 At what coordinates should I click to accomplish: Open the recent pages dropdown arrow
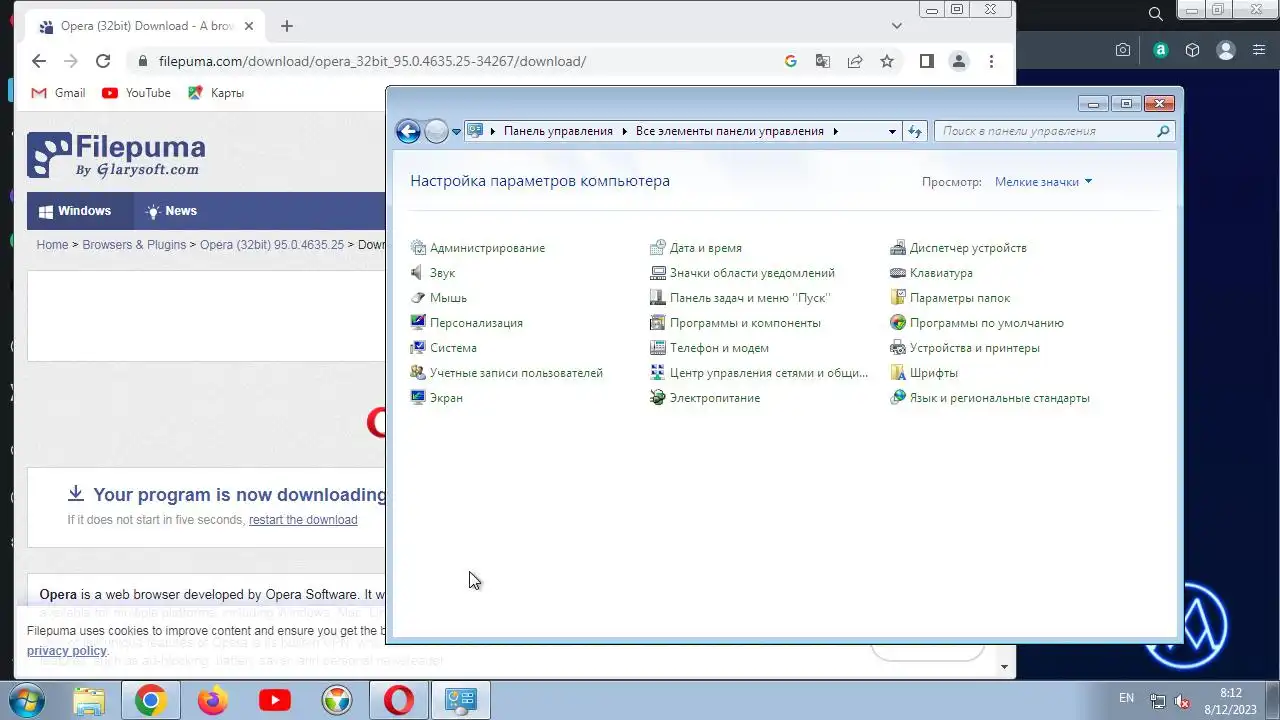coord(456,132)
